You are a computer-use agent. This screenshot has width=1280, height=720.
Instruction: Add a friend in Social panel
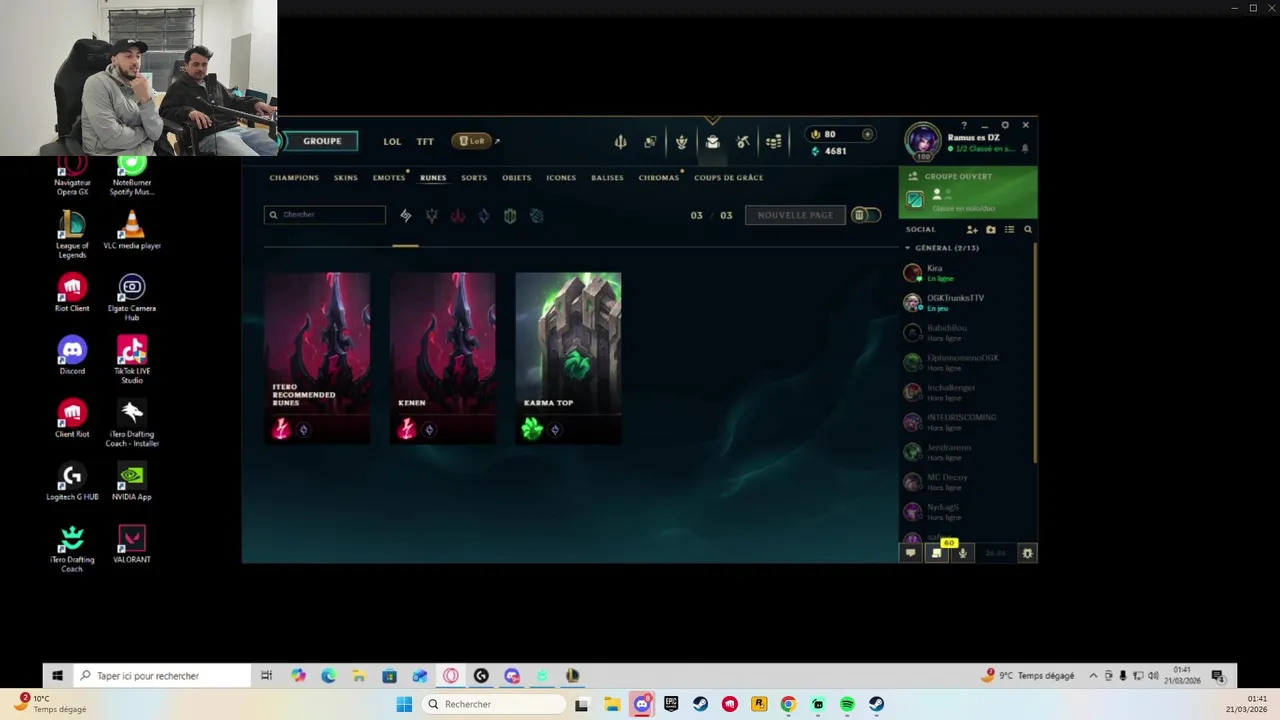pyautogui.click(x=972, y=229)
